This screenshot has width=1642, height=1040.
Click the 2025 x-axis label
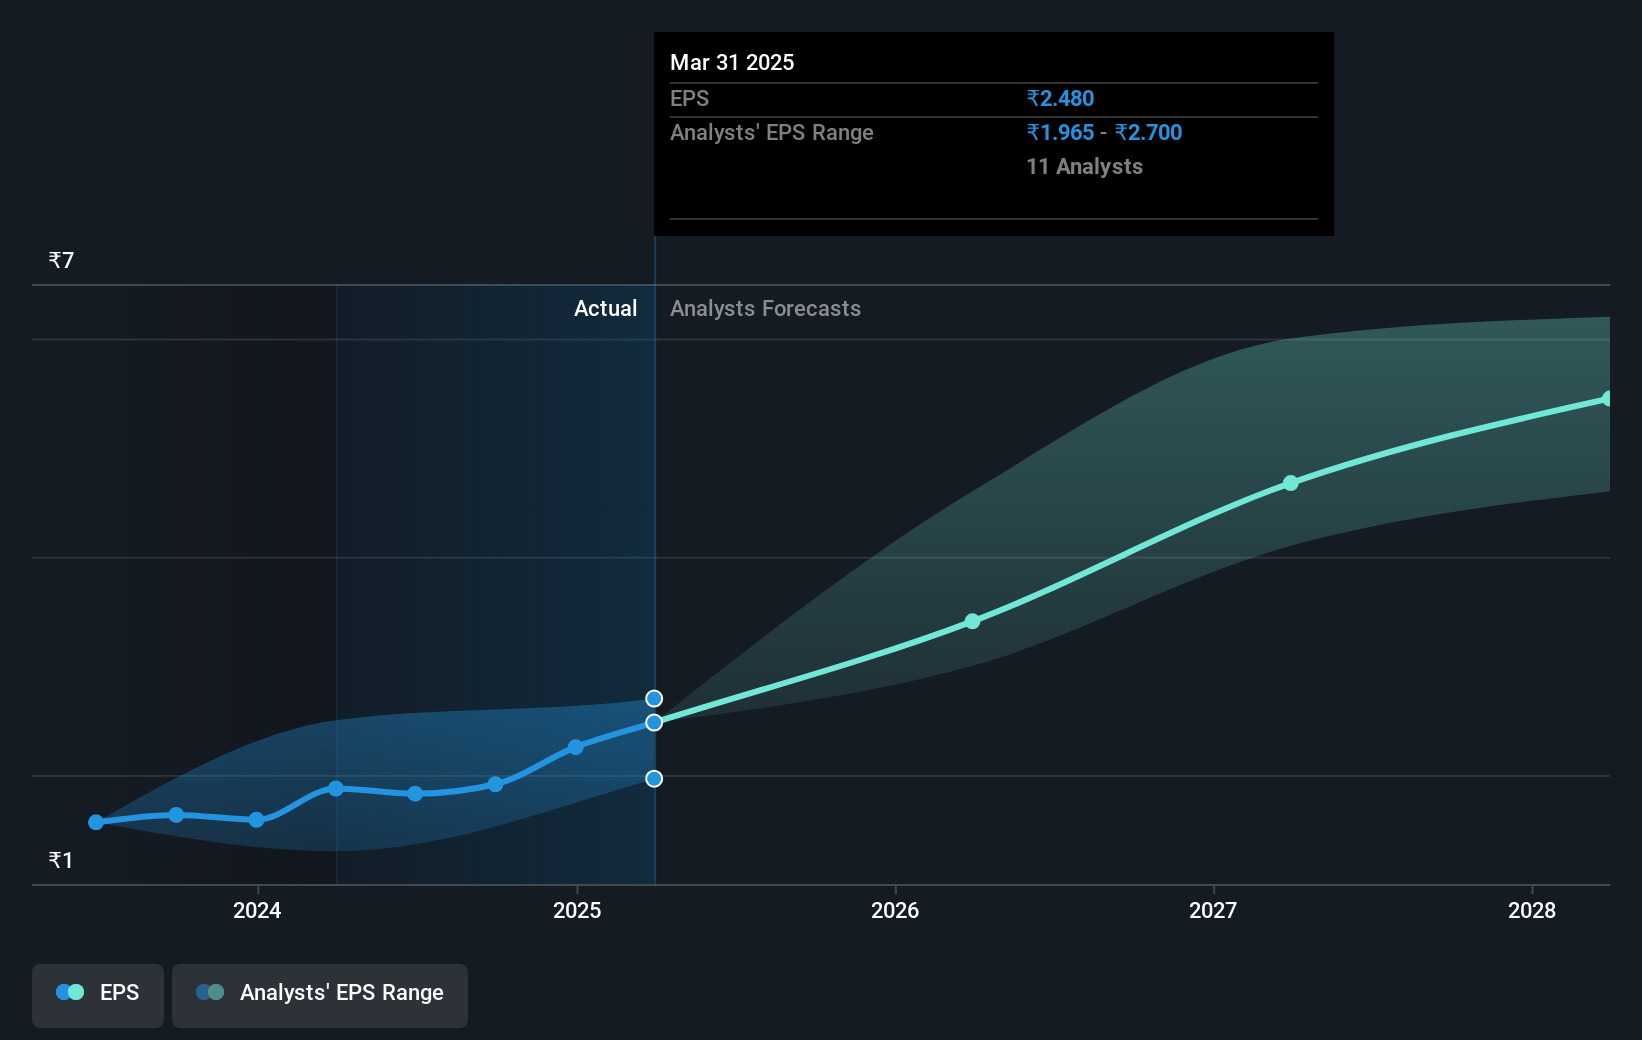click(x=577, y=910)
